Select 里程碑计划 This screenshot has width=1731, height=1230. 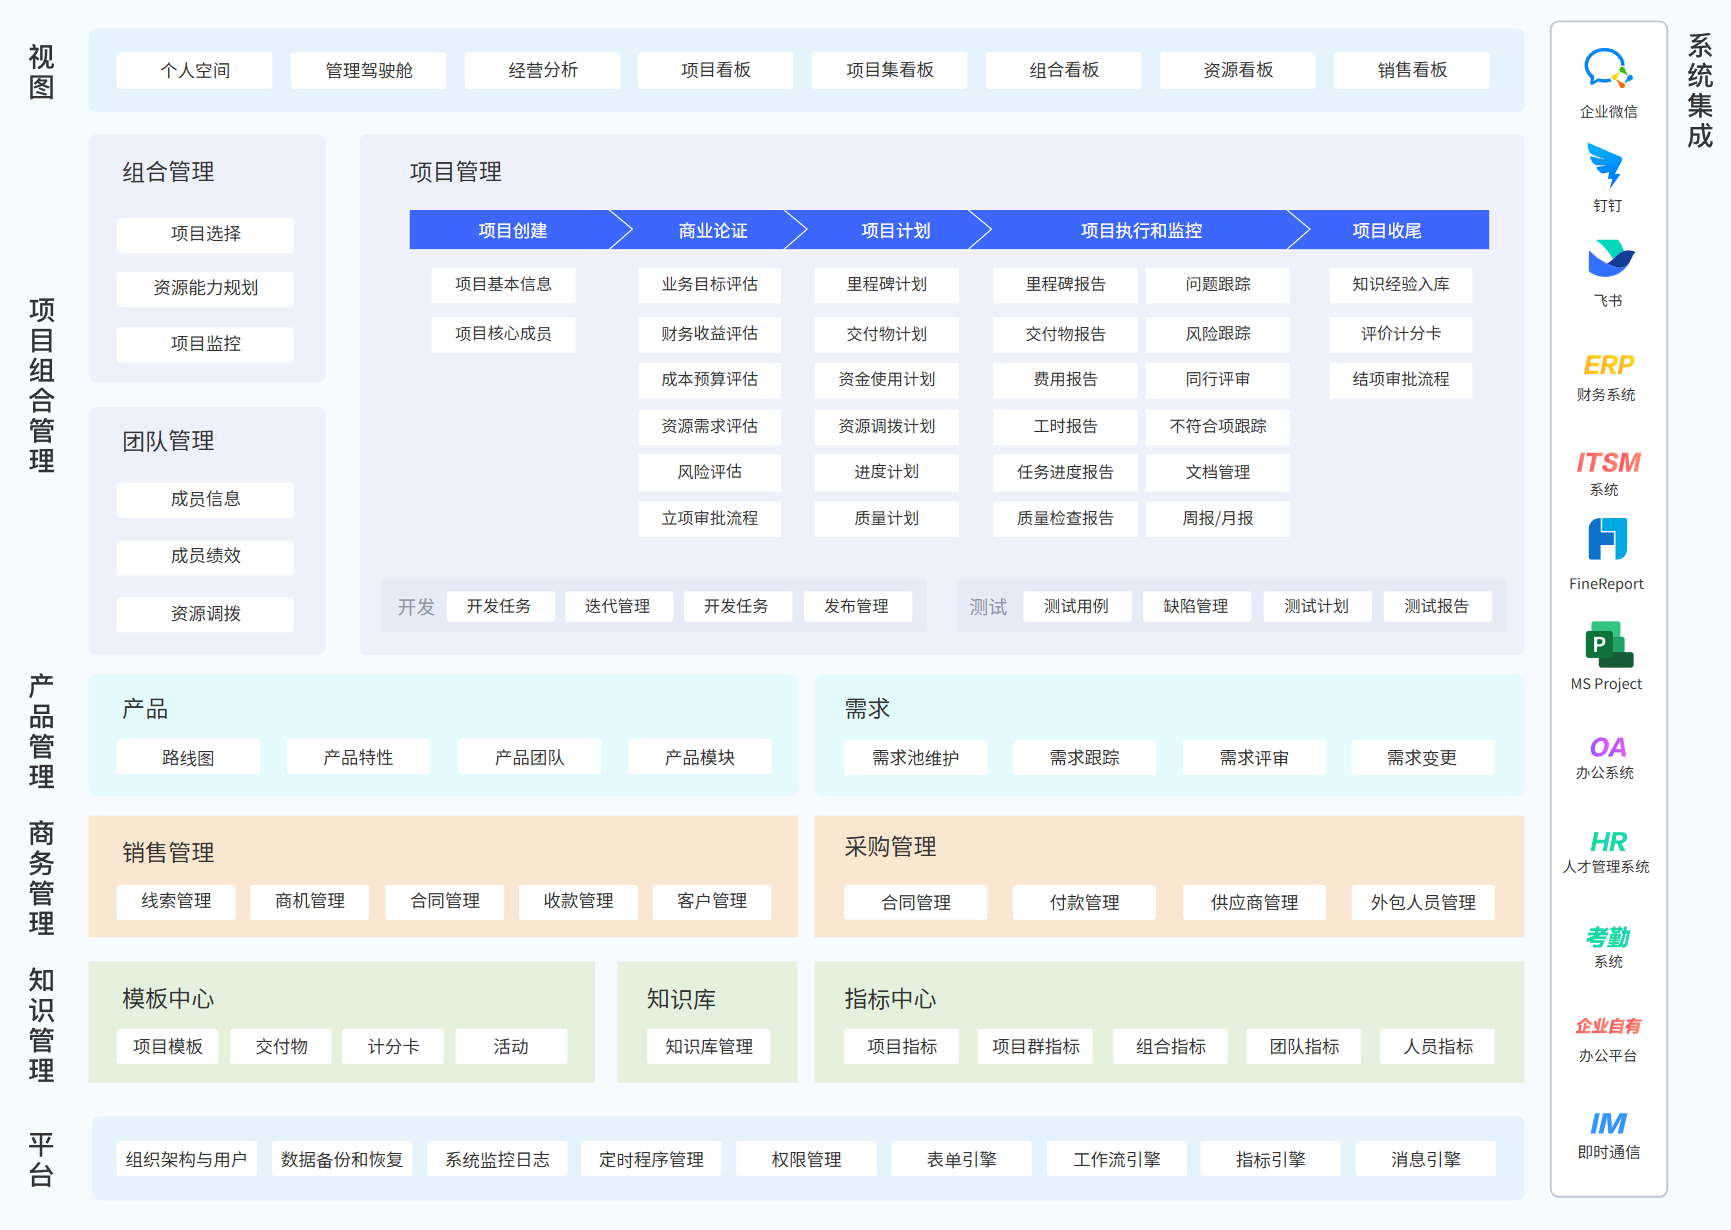click(886, 285)
